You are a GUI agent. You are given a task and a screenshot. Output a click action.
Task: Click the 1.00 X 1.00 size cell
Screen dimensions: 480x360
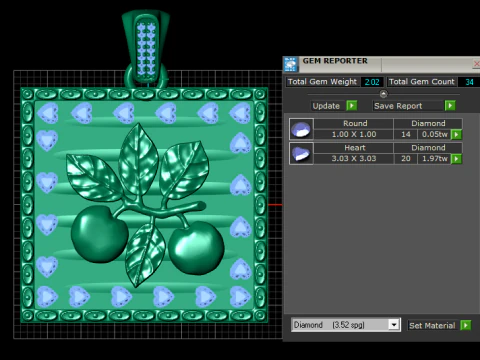(x=354, y=134)
